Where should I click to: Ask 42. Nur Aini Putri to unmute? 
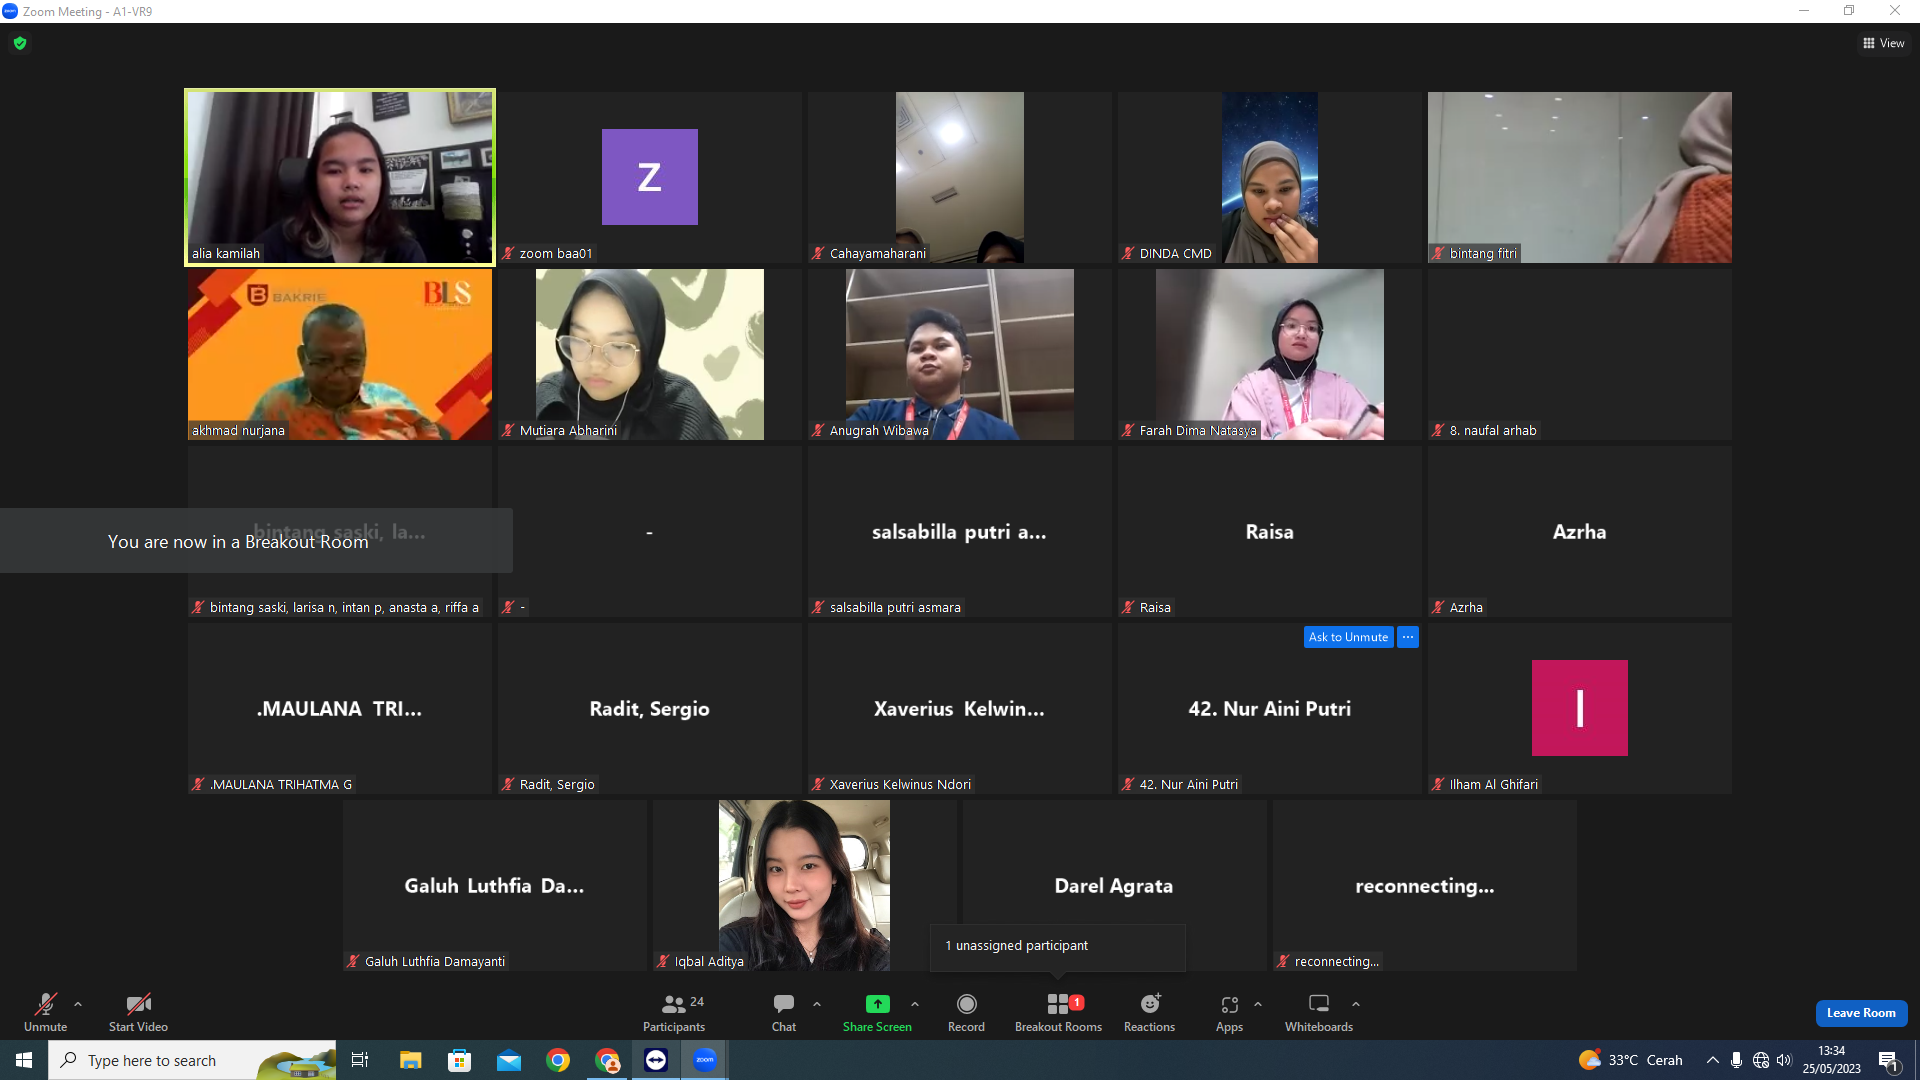(1348, 637)
